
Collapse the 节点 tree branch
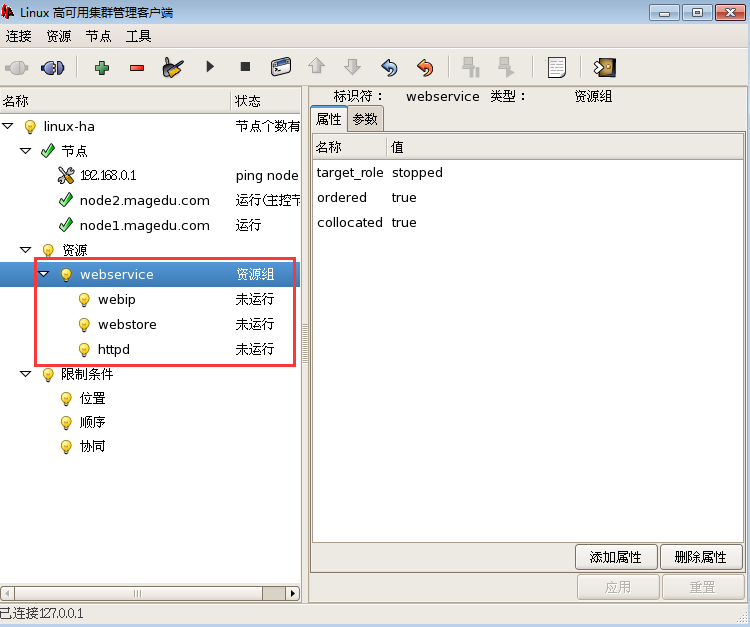point(26,150)
